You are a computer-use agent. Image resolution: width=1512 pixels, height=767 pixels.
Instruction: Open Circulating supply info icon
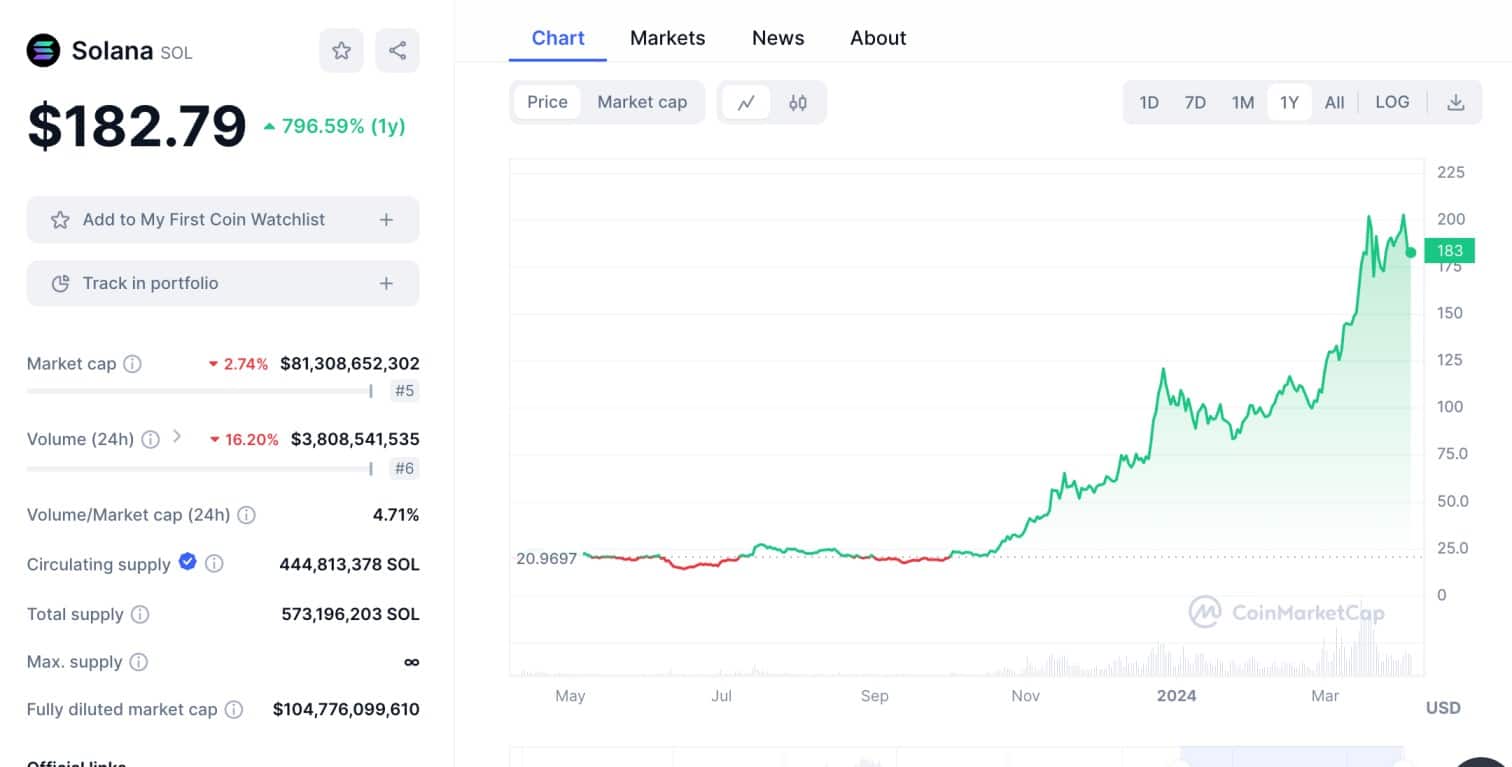[x=214, y=564]
